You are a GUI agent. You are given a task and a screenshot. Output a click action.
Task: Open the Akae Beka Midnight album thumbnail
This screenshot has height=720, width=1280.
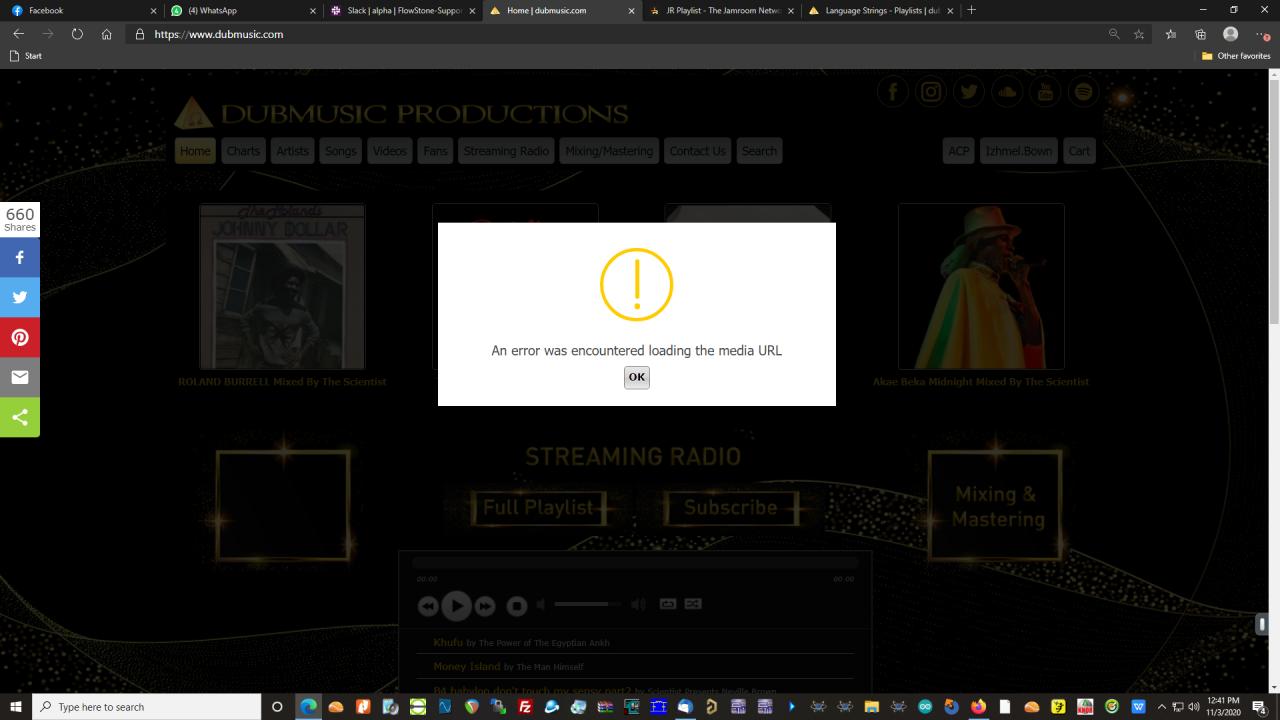981,287
